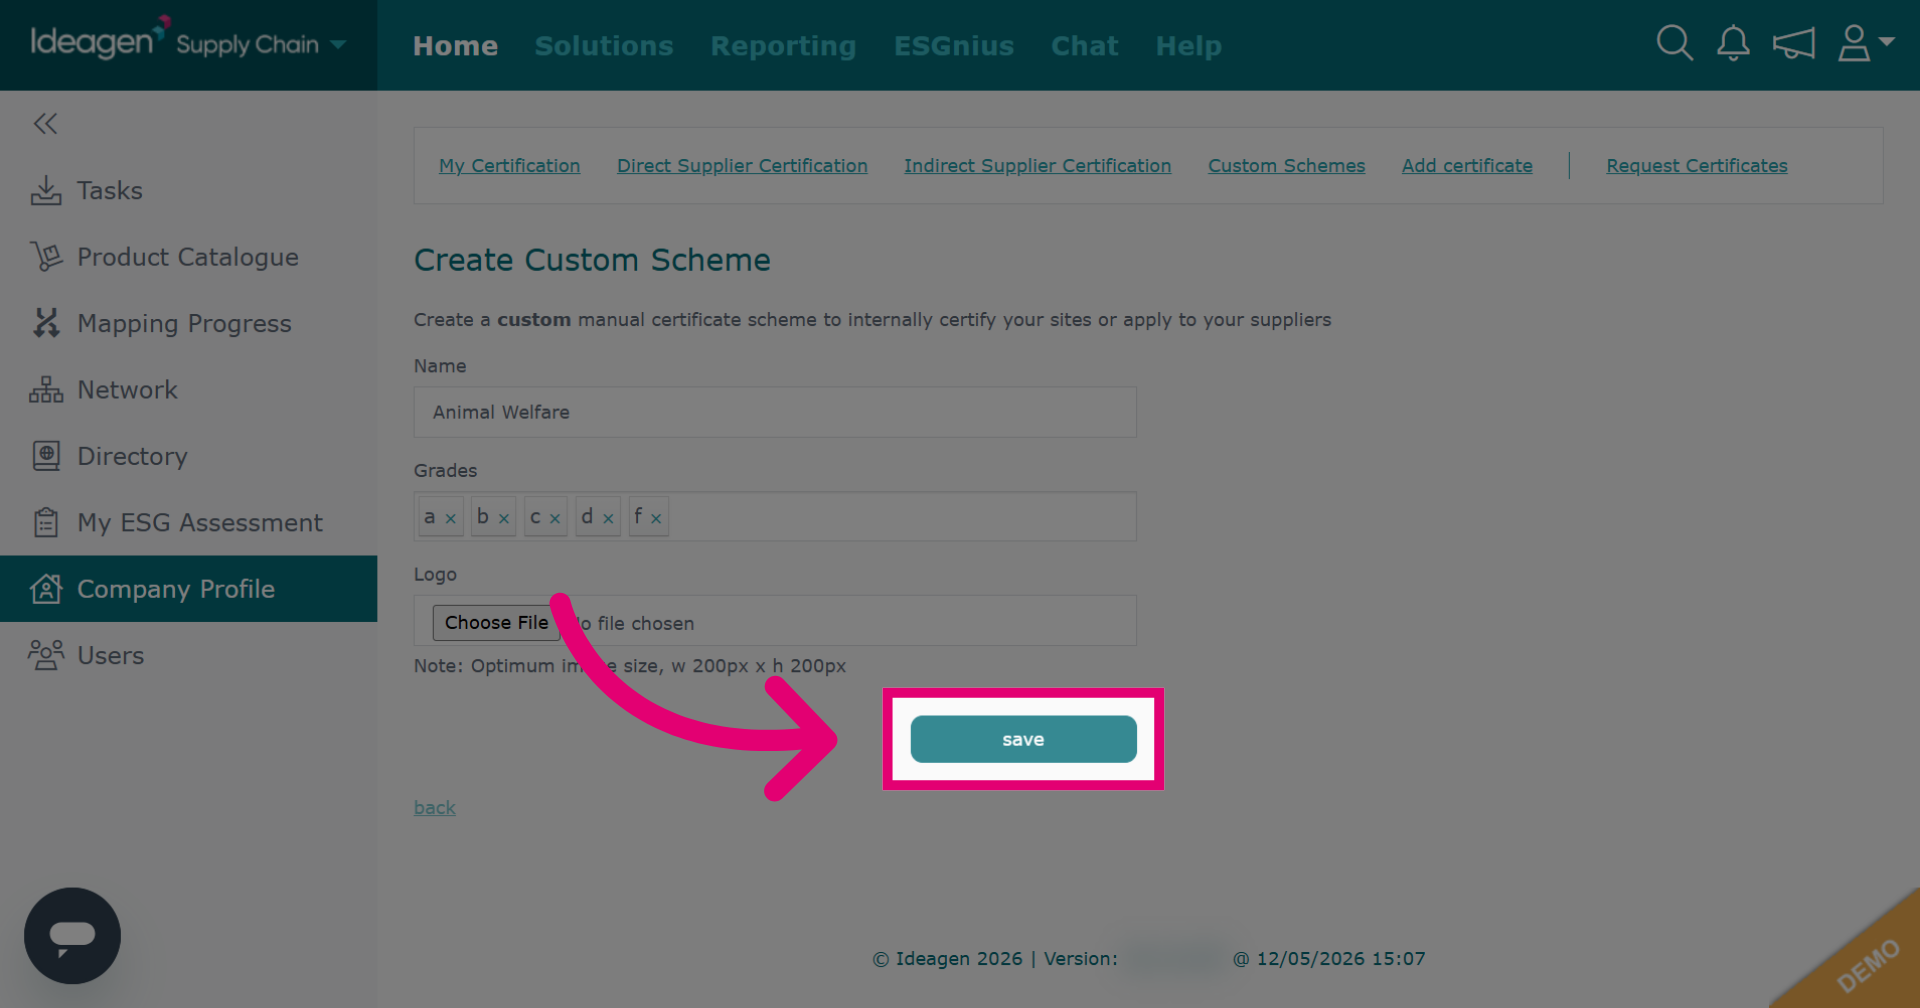Open announcements megaphone icon
The width and height of the screenshot is (1920, 1008).
(x=1793, y=44)
